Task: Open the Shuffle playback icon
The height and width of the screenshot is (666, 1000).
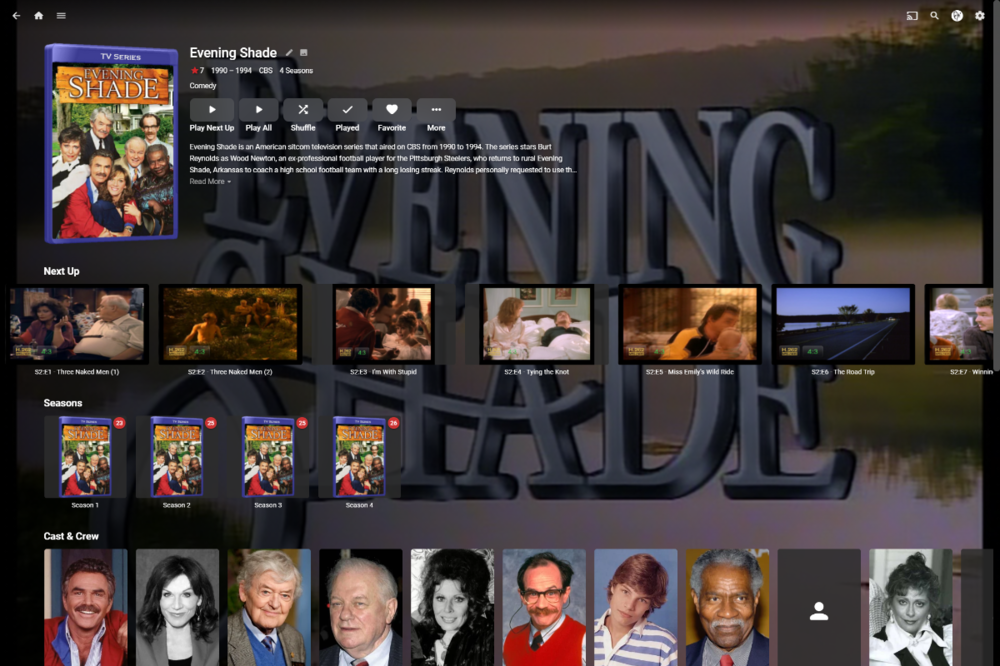Action: (302, 110)
